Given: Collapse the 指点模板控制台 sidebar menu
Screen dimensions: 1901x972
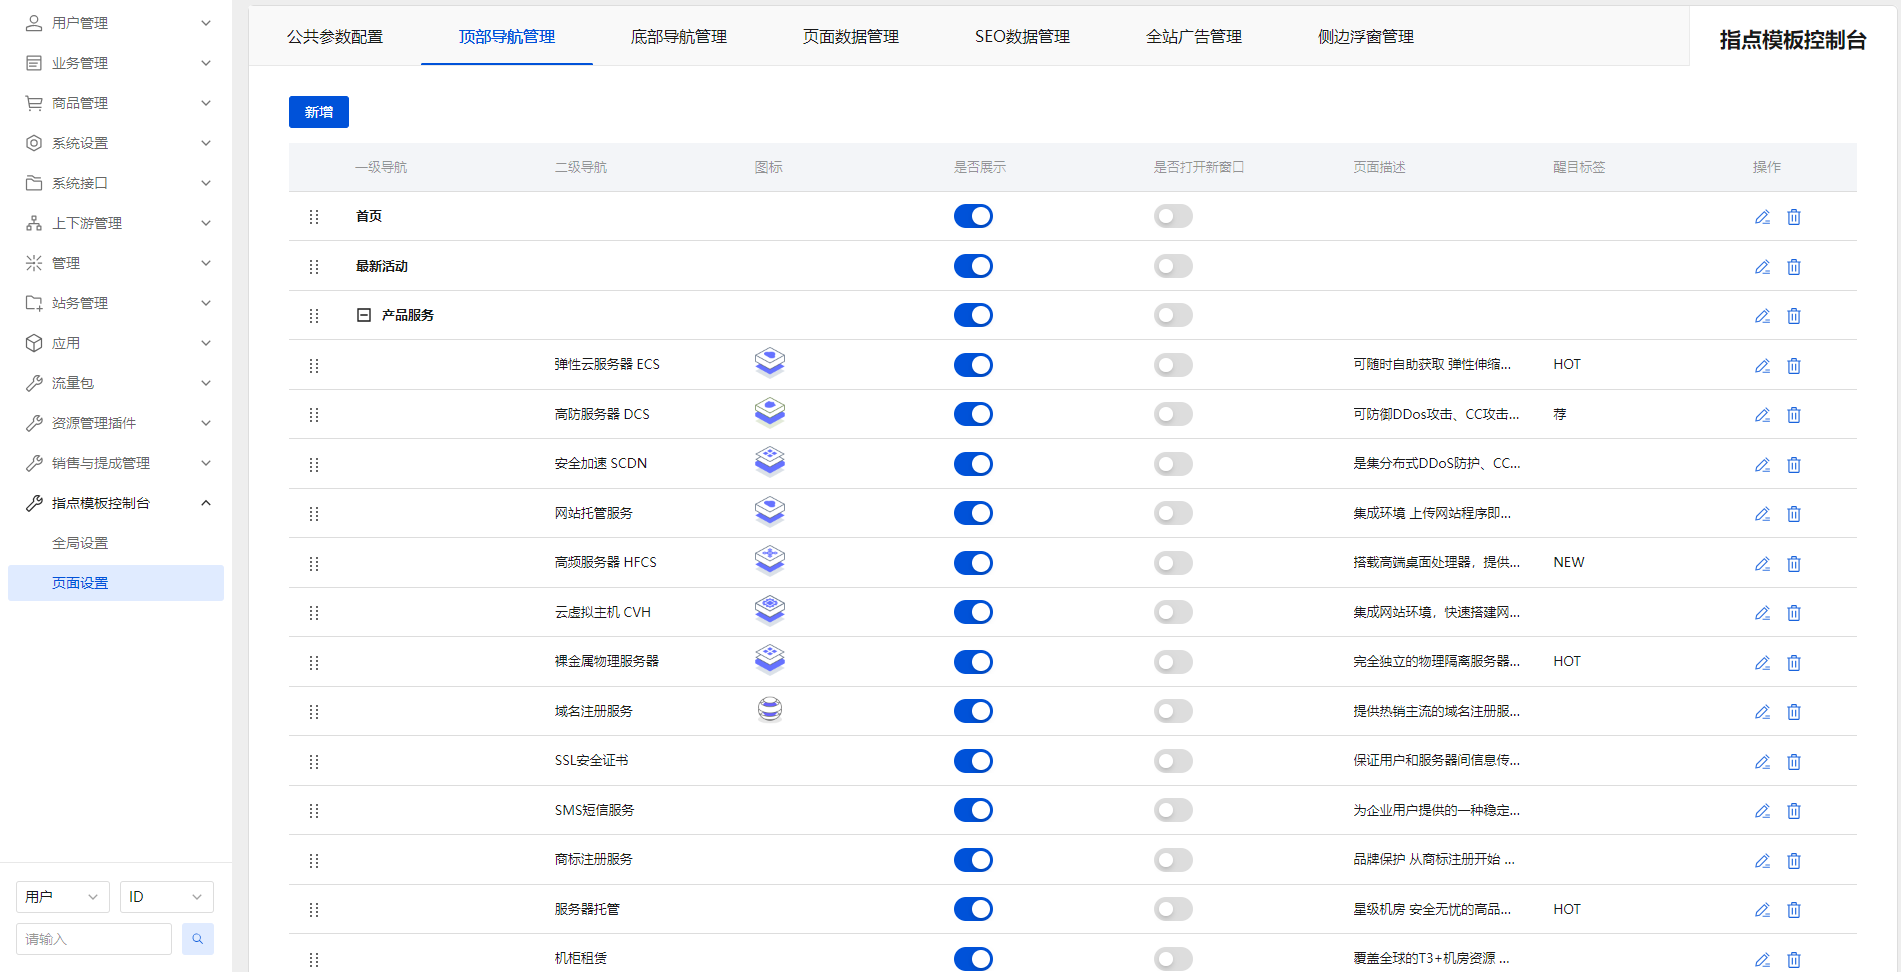Looking at the screenshot, I should (x=116, y=503).
